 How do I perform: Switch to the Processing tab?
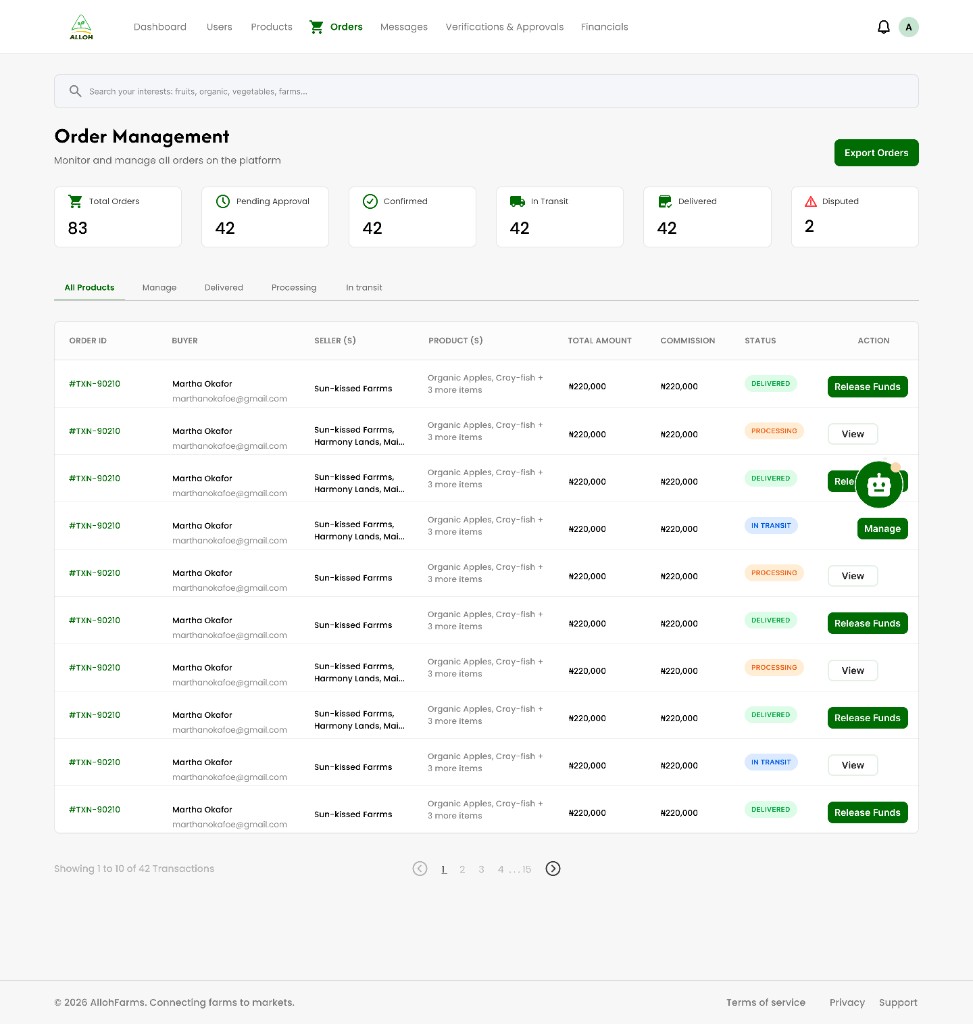[293, 287]
